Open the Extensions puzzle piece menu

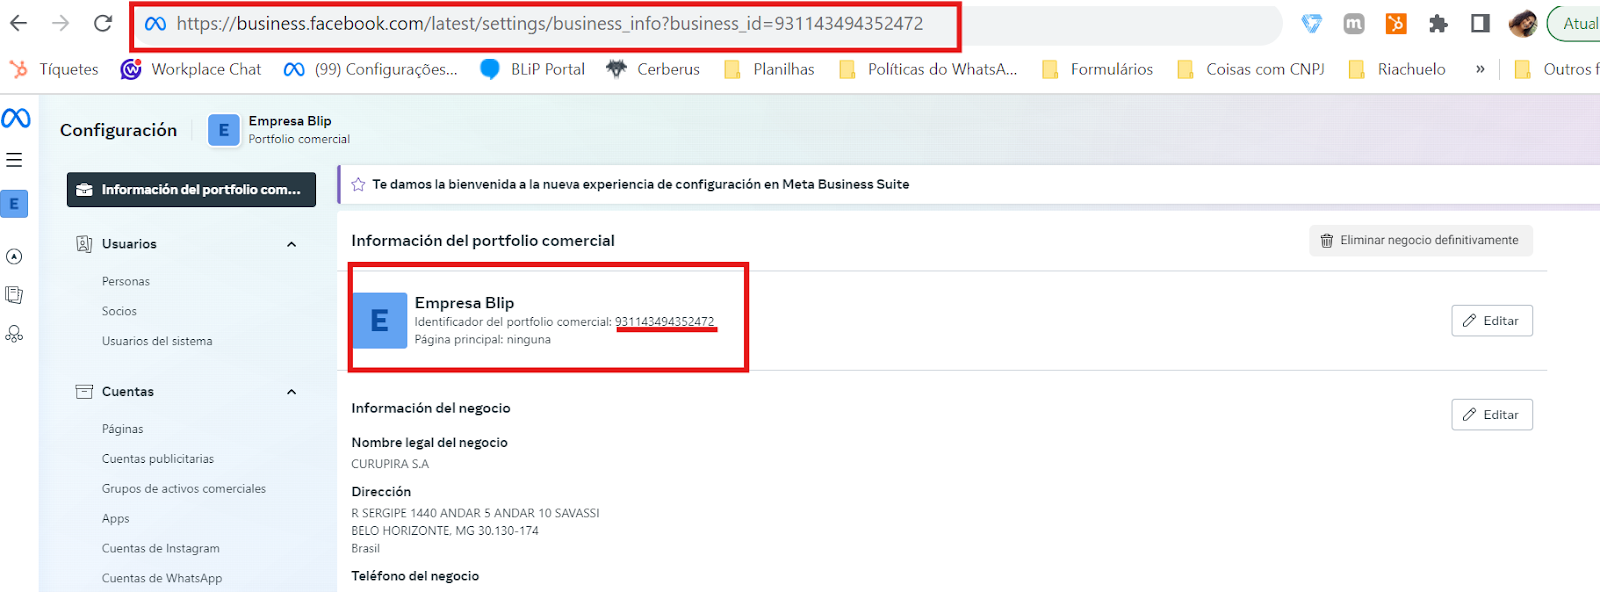(1438, 24)
